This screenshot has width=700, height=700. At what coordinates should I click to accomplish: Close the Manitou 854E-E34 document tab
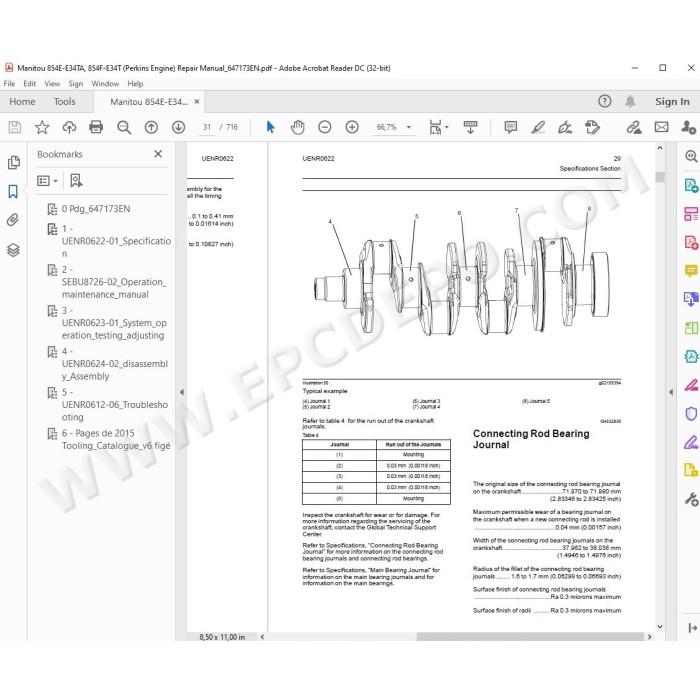tap(196, 101)
